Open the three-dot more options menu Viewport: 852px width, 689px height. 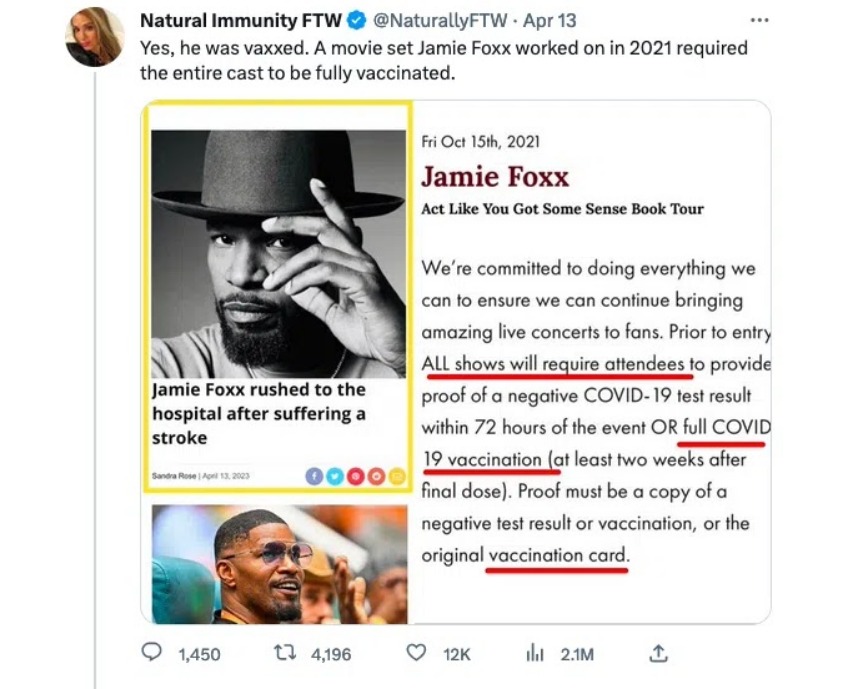click(759, 21)
